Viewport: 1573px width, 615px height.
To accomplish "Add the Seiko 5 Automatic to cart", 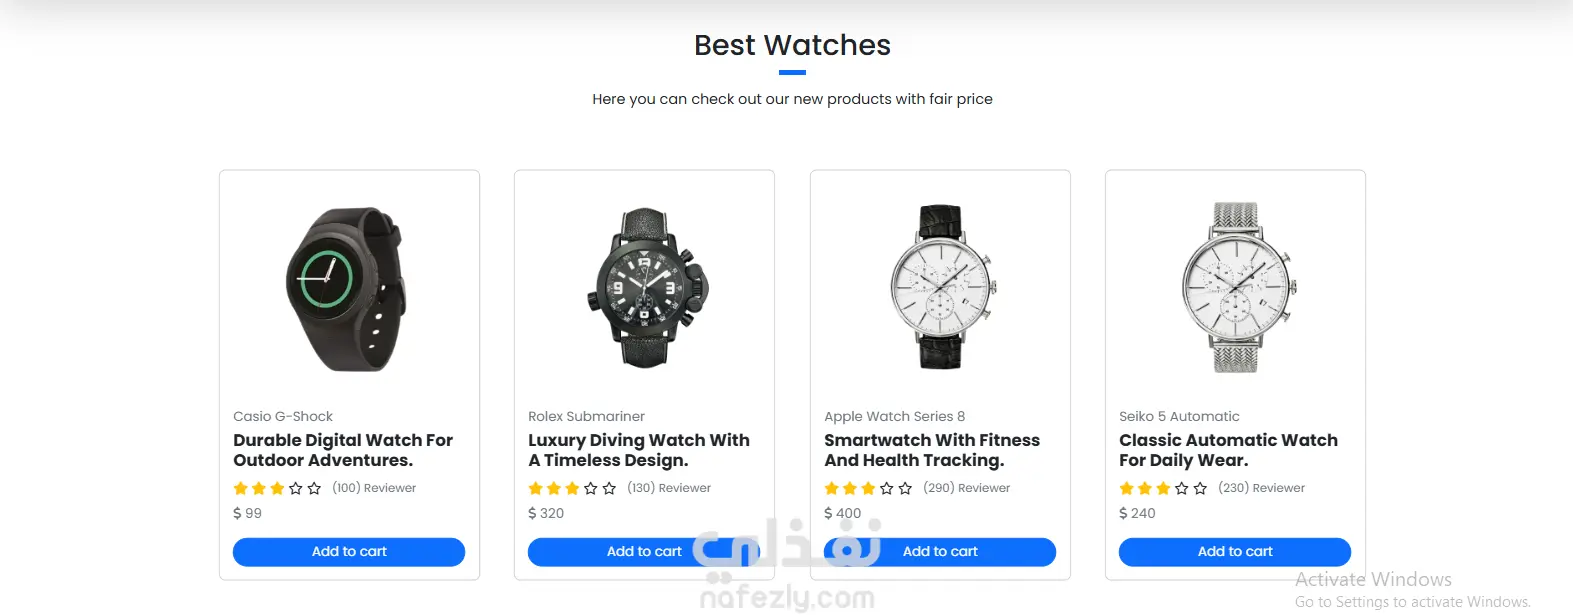I will tap(1235, 552).
